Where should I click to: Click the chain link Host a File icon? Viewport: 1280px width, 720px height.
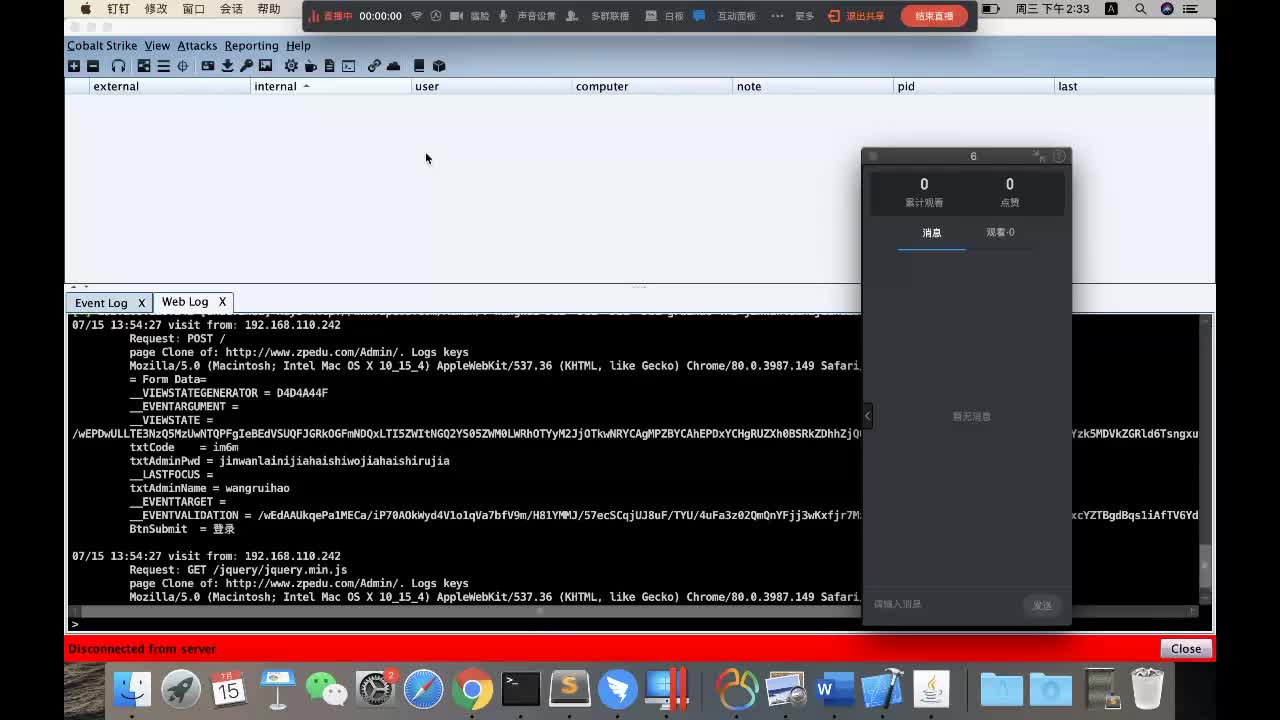pyautogui.click(x=374, y=66)
